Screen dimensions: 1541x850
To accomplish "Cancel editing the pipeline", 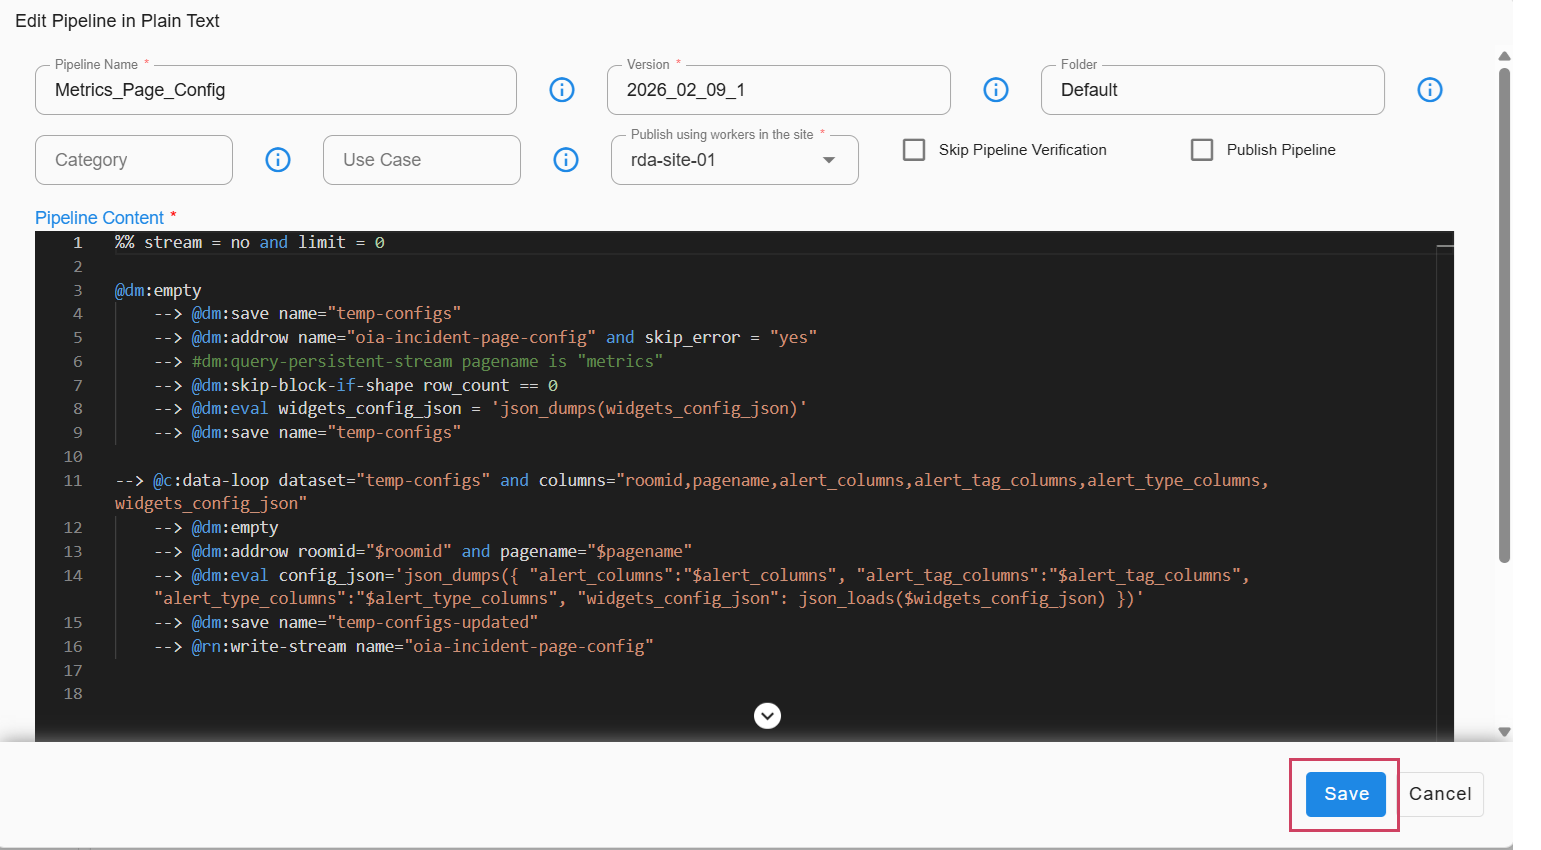I will [1440, 794].
